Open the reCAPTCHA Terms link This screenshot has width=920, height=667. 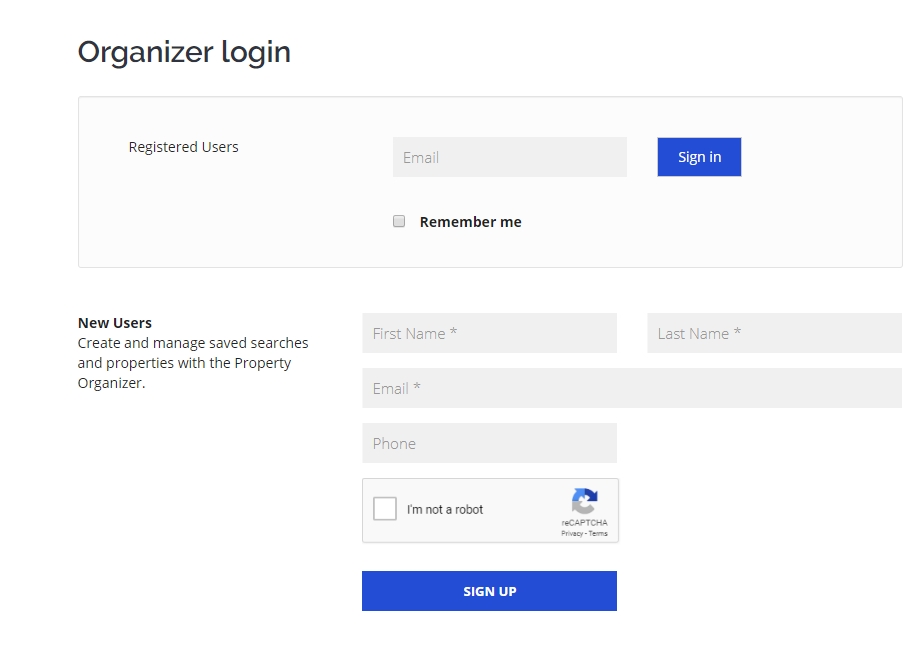pos(598,534)
